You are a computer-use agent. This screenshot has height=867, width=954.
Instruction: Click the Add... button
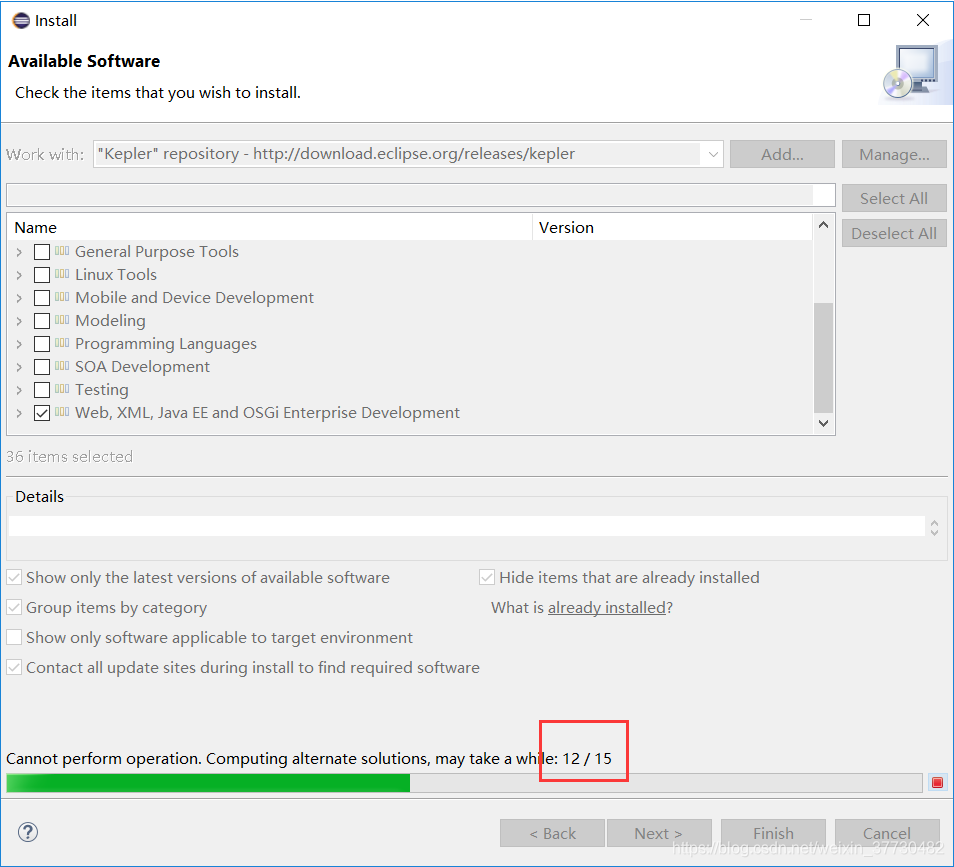coord(782,154)
